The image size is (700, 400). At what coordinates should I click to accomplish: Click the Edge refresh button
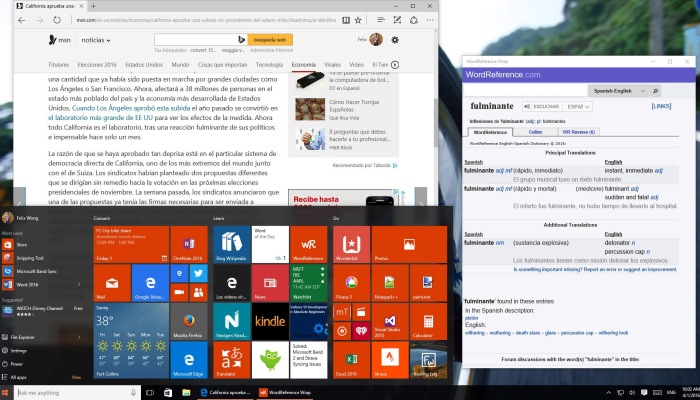(x=57, y=20)
